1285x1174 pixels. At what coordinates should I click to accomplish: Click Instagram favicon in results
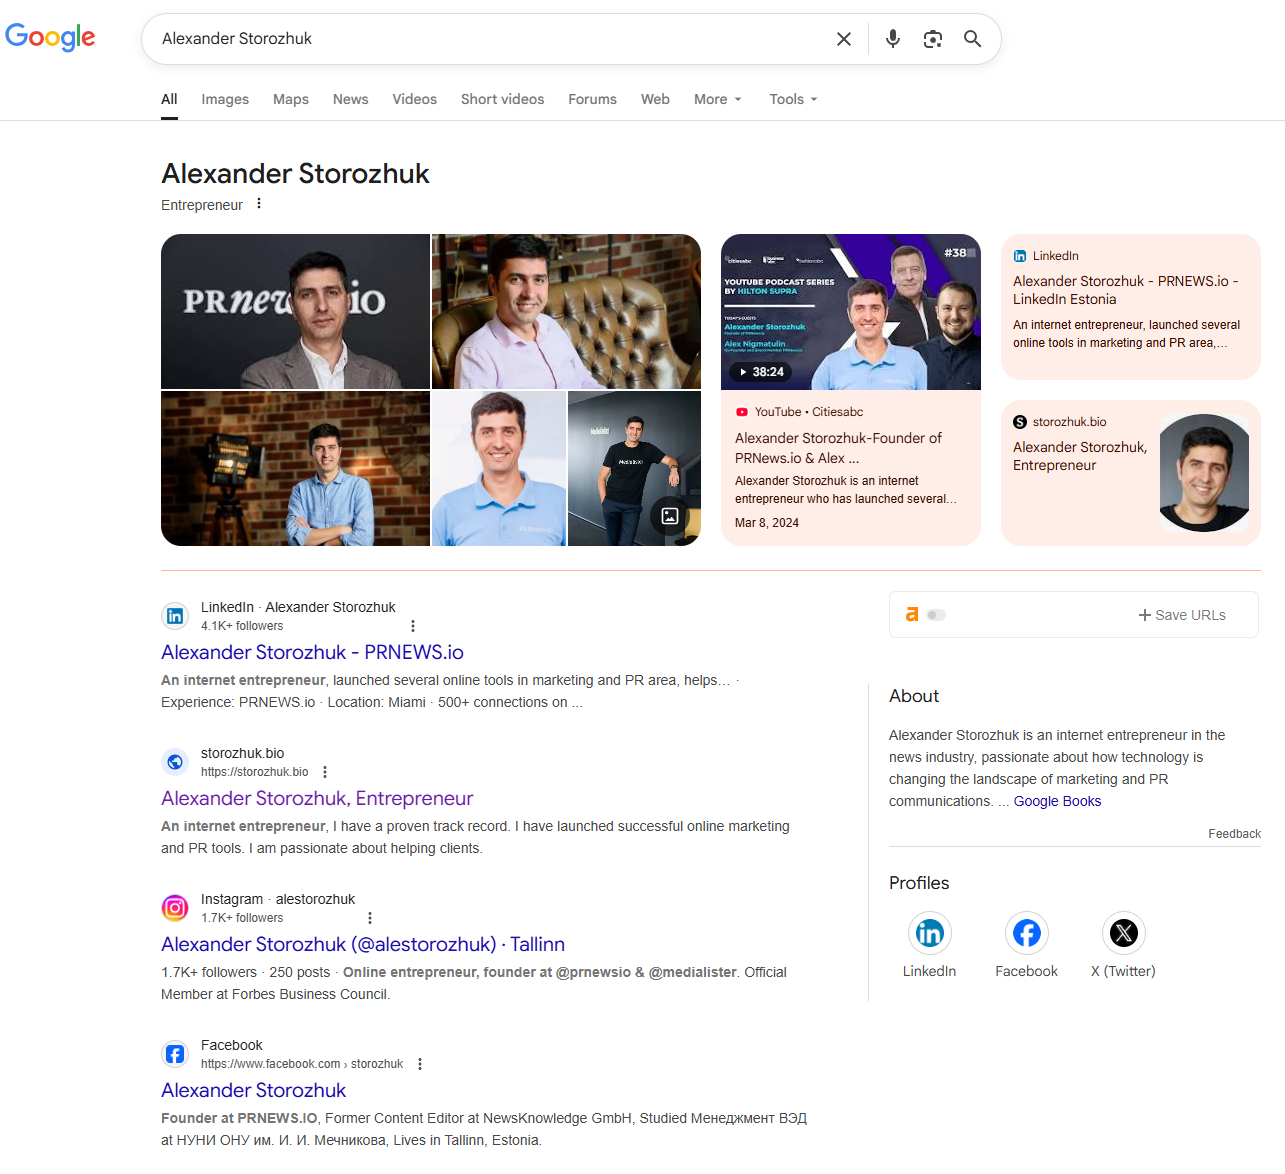[x=175, y=908]
